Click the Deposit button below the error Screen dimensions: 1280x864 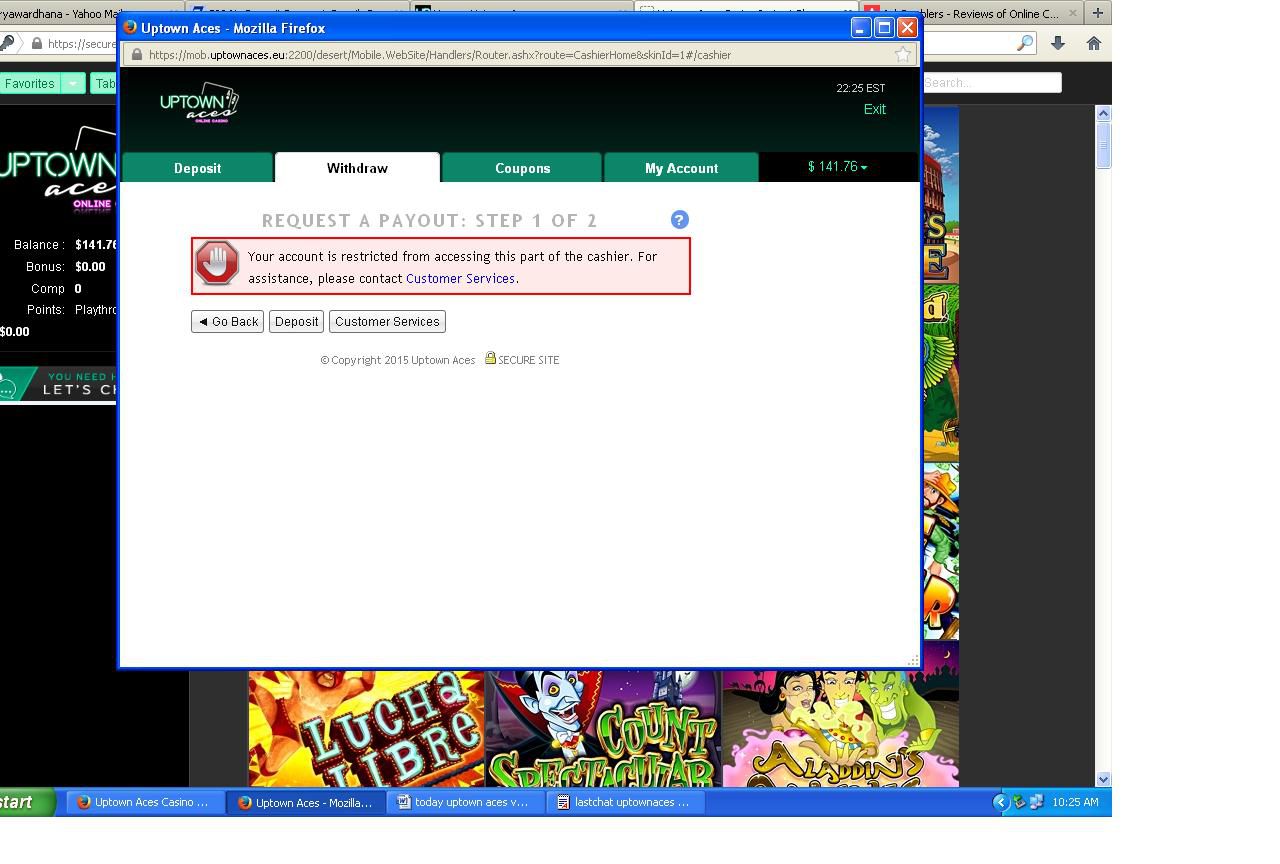(296, 321)
